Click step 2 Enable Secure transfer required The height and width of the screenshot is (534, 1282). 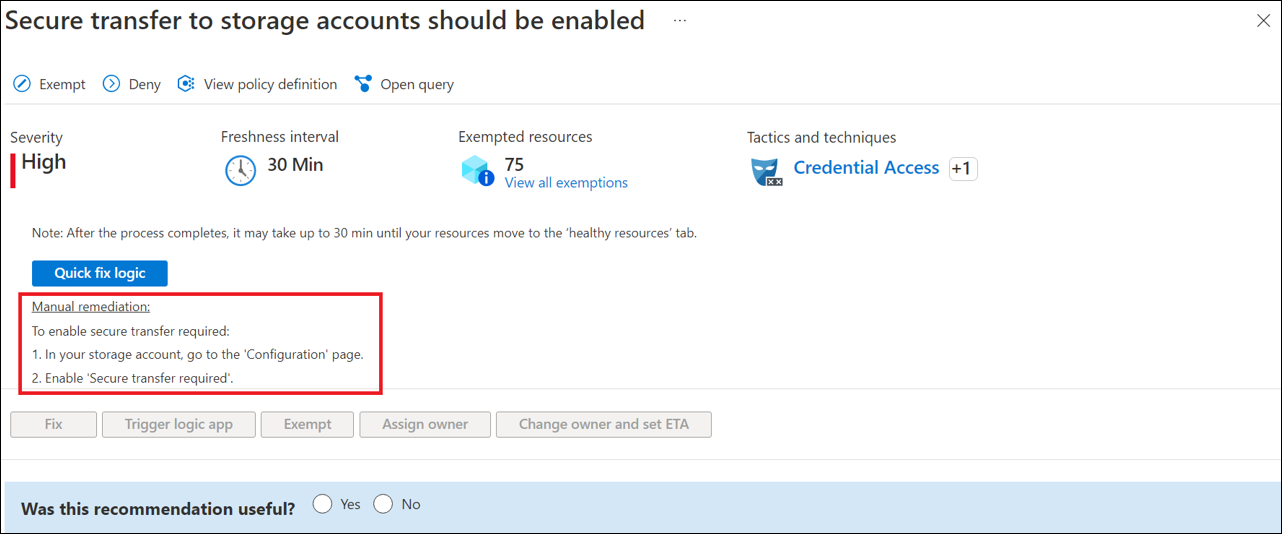[x=133, y=378]
